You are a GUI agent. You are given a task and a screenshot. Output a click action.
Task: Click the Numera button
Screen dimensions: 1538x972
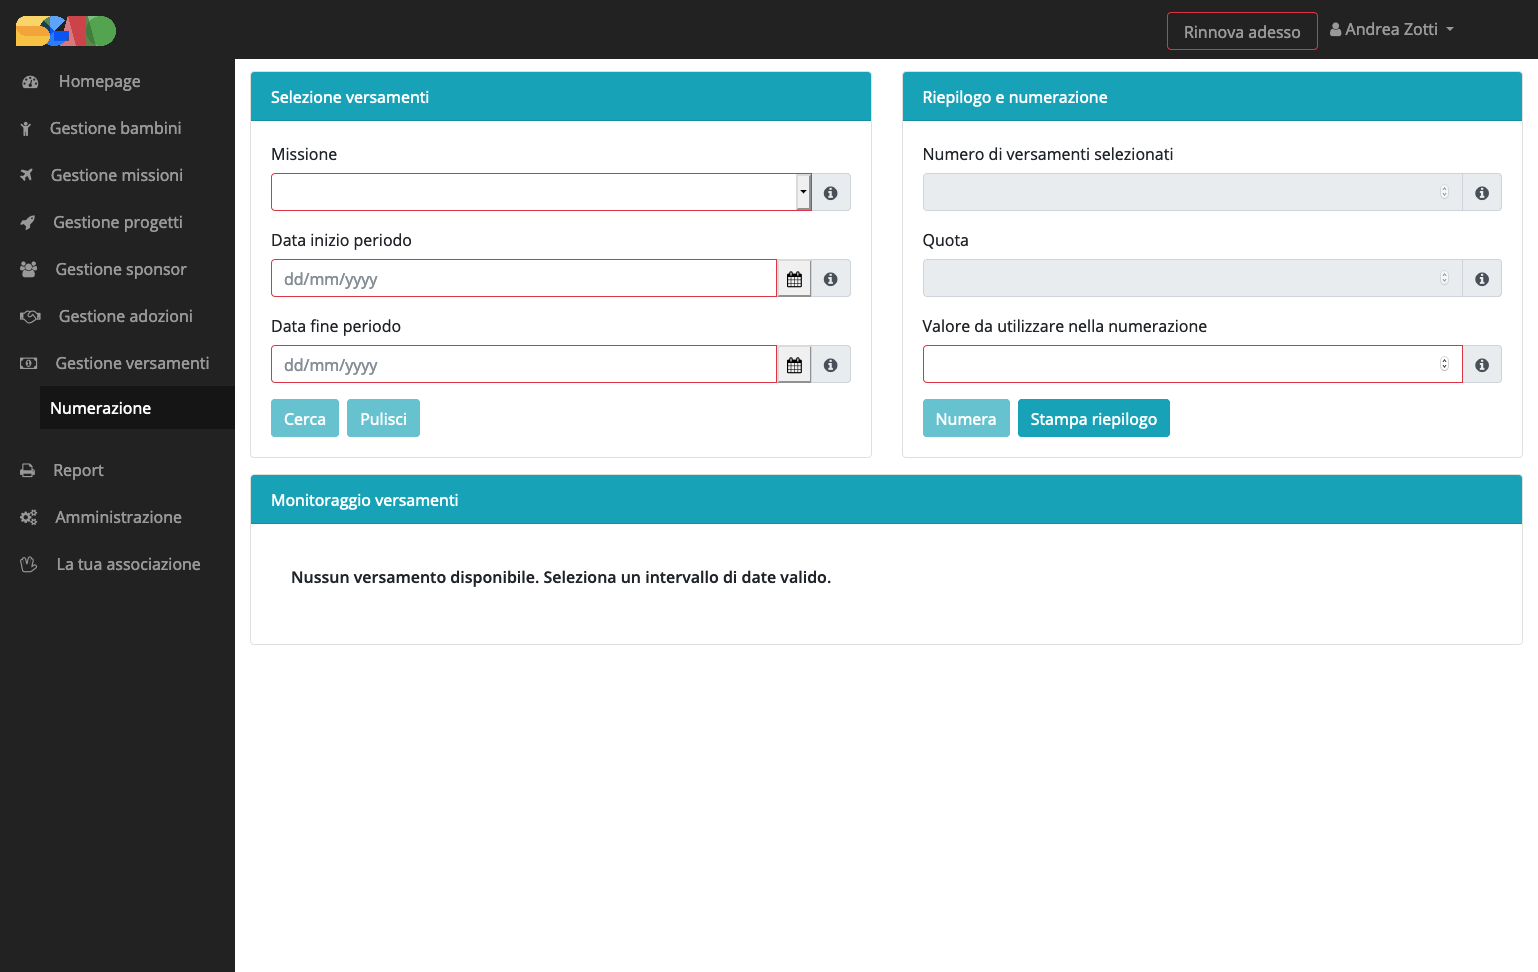pyautogui.click(x=966, y=419)
